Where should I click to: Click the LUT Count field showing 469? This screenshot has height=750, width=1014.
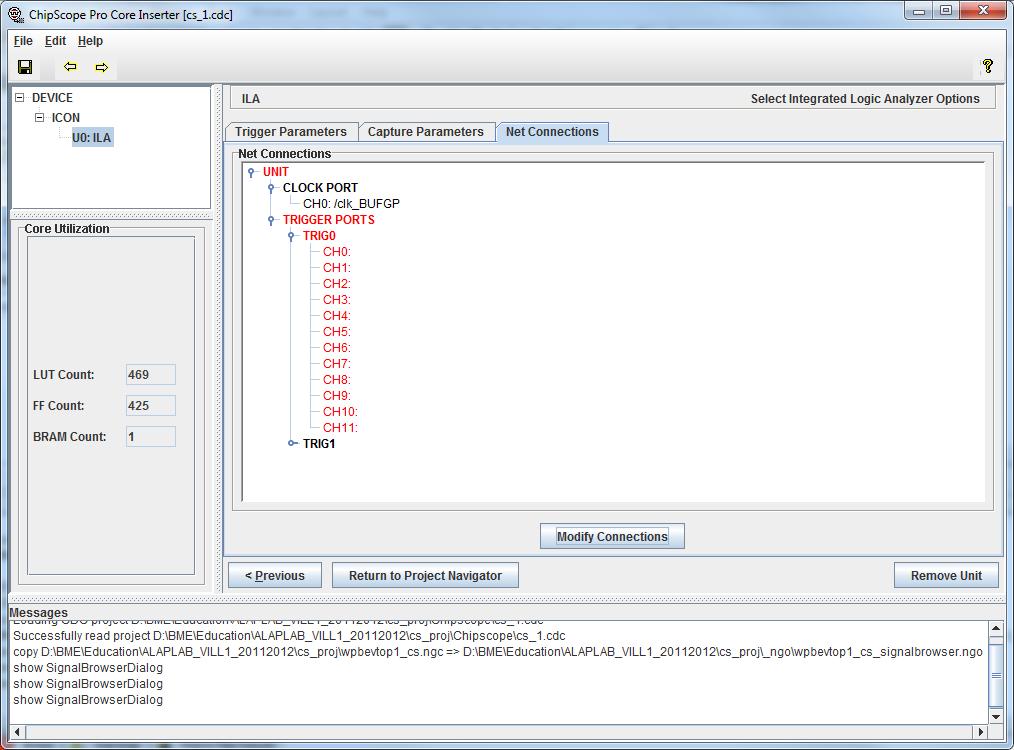151,374
